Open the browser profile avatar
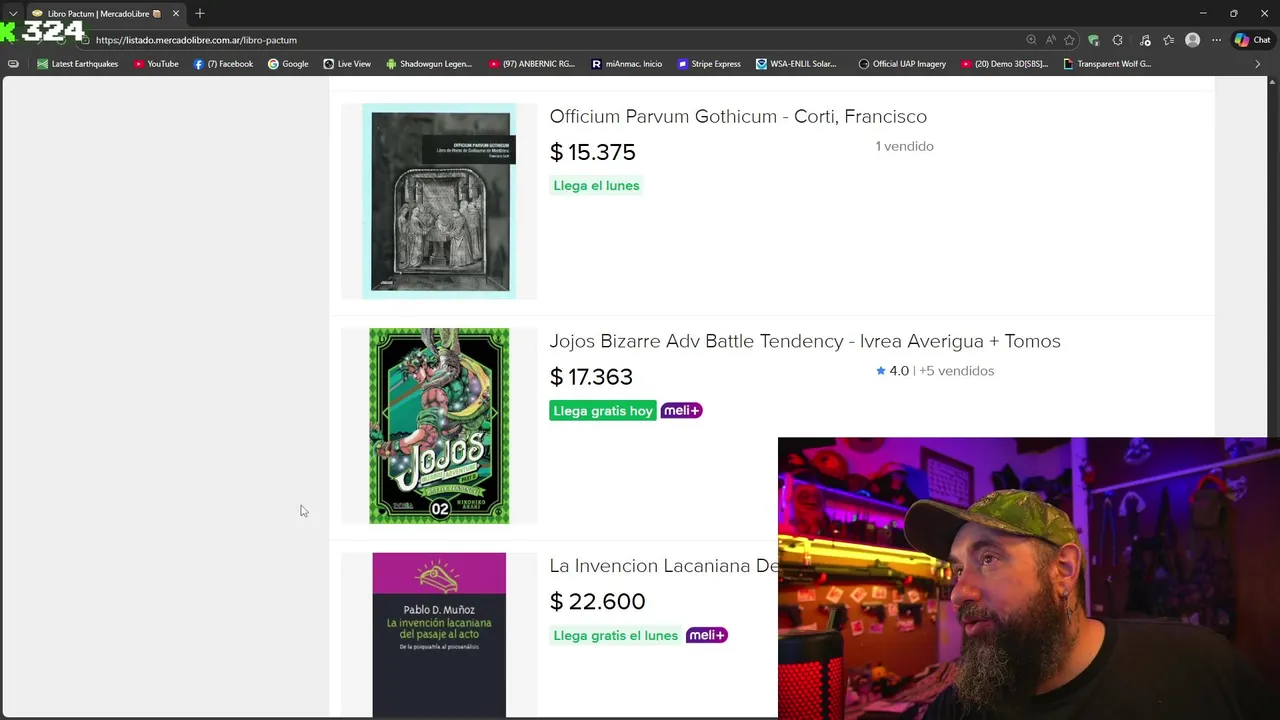Image resolution: width=1280 pixels, height=720 pixels. point(1192,40)
